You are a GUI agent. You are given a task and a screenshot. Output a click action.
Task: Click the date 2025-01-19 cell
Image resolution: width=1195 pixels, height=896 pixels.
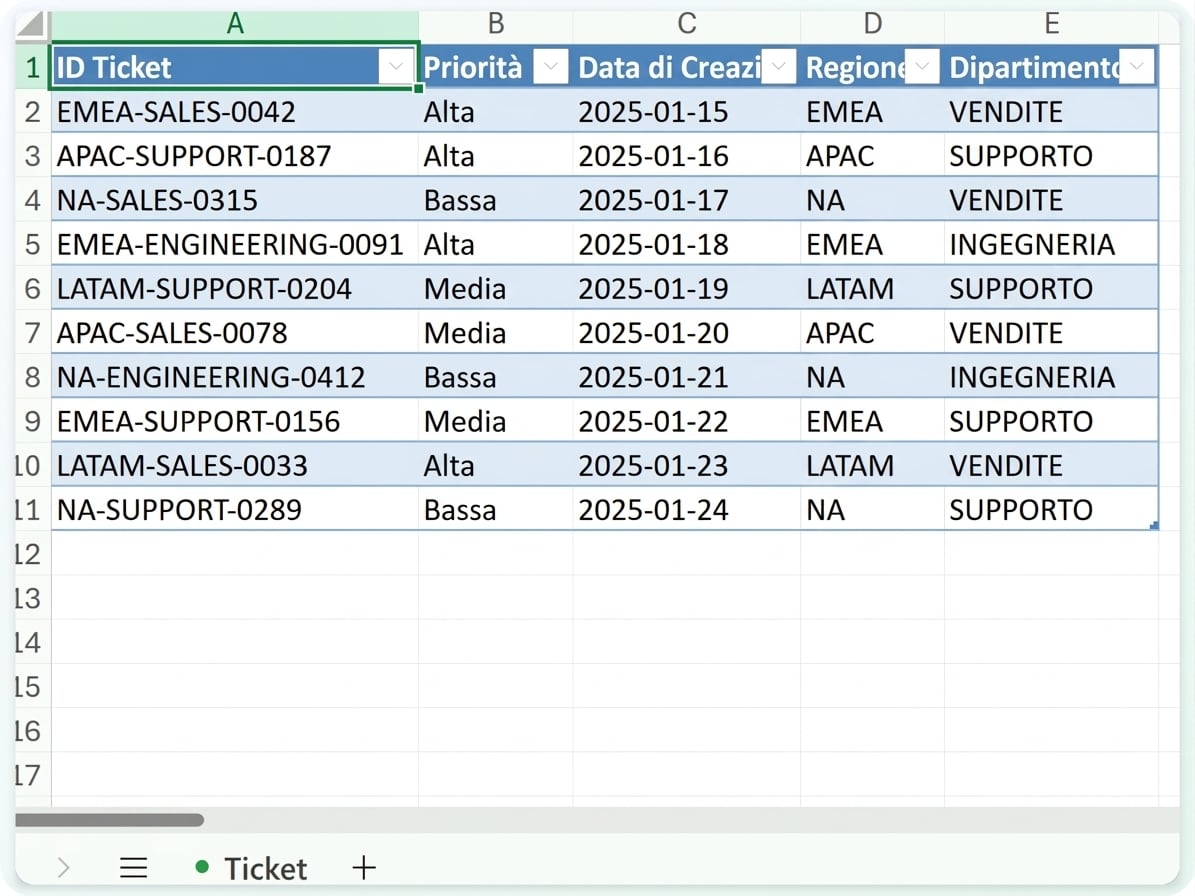click(x=686, y=289)
